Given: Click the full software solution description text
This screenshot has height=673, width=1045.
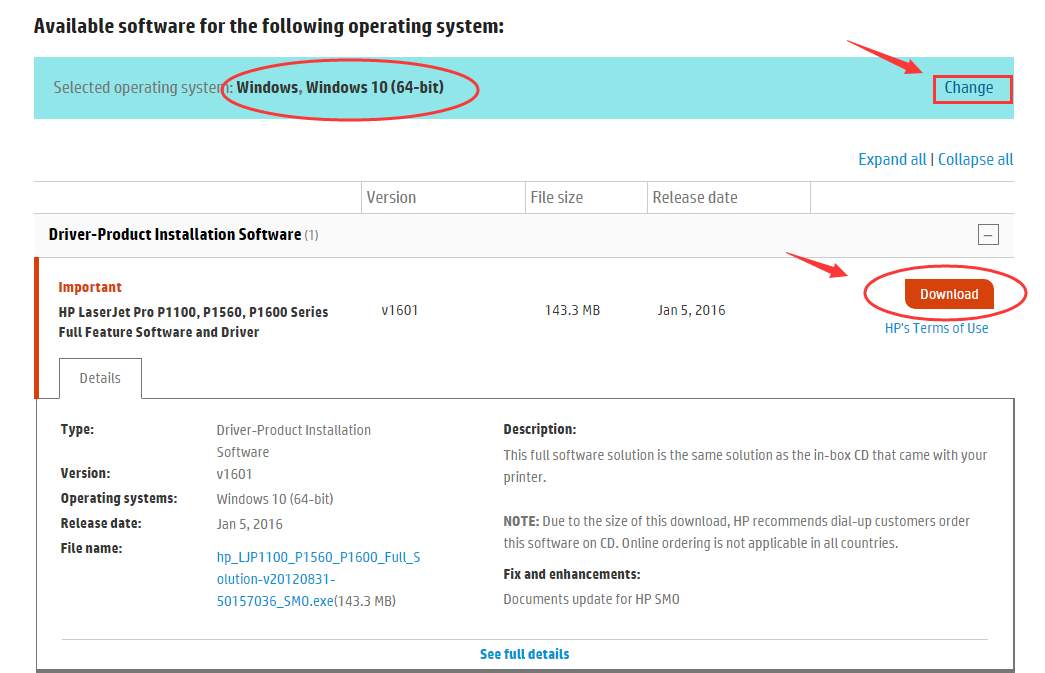Looking at the screenshot, I should click(x=745, y=466).
